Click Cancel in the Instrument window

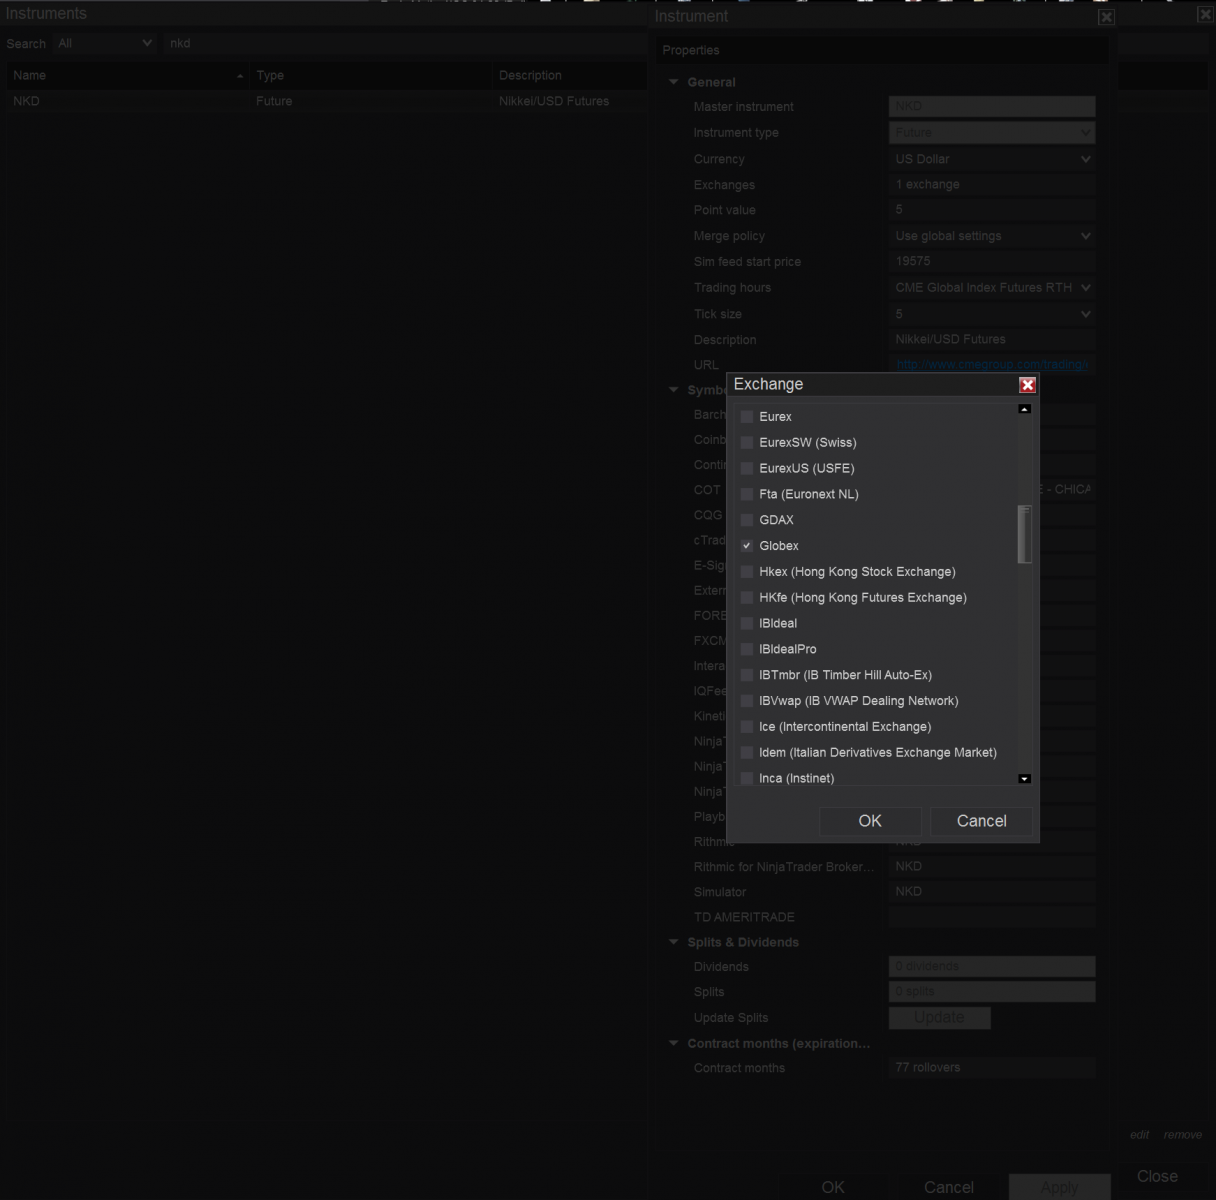(948, 1187)
